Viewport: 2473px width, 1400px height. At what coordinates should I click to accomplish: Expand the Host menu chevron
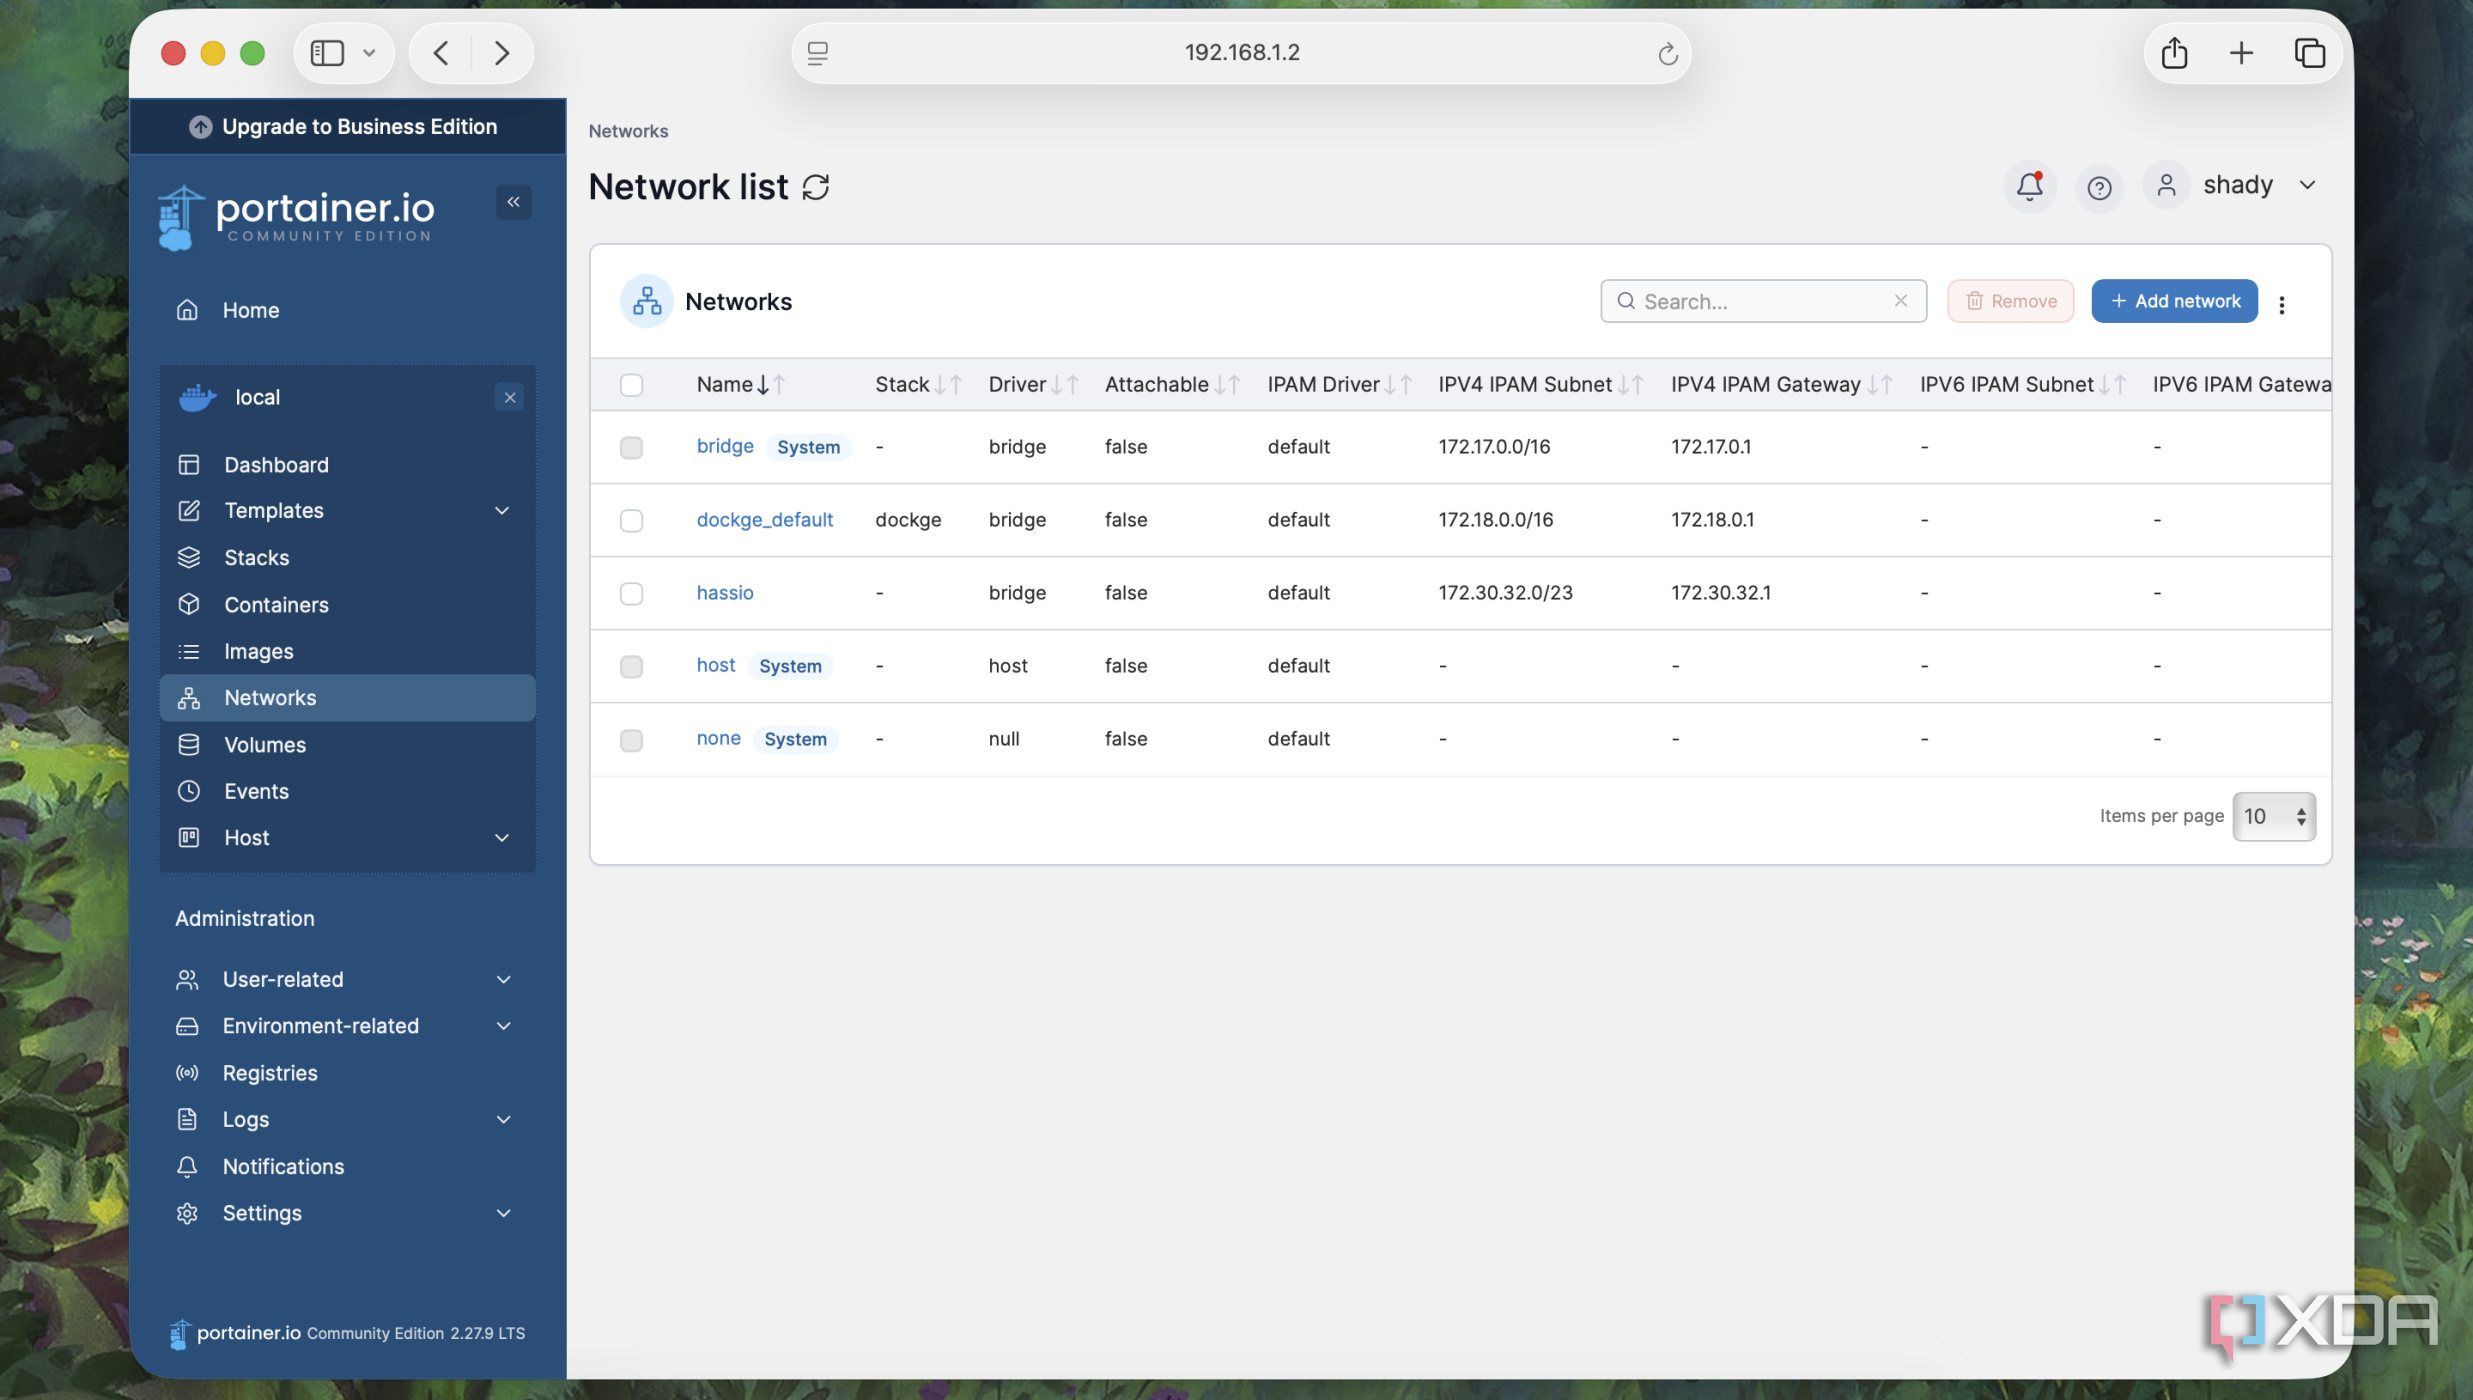point(502,838)
